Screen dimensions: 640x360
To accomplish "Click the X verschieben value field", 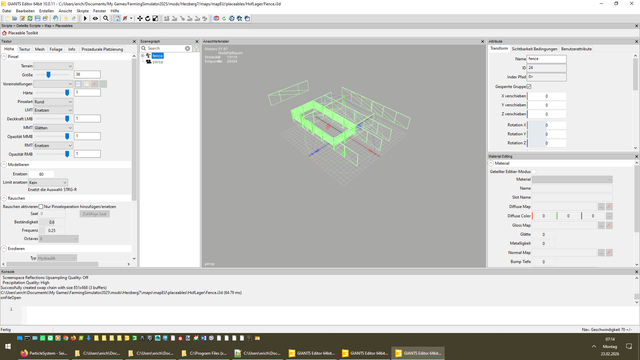I will 547,96.
